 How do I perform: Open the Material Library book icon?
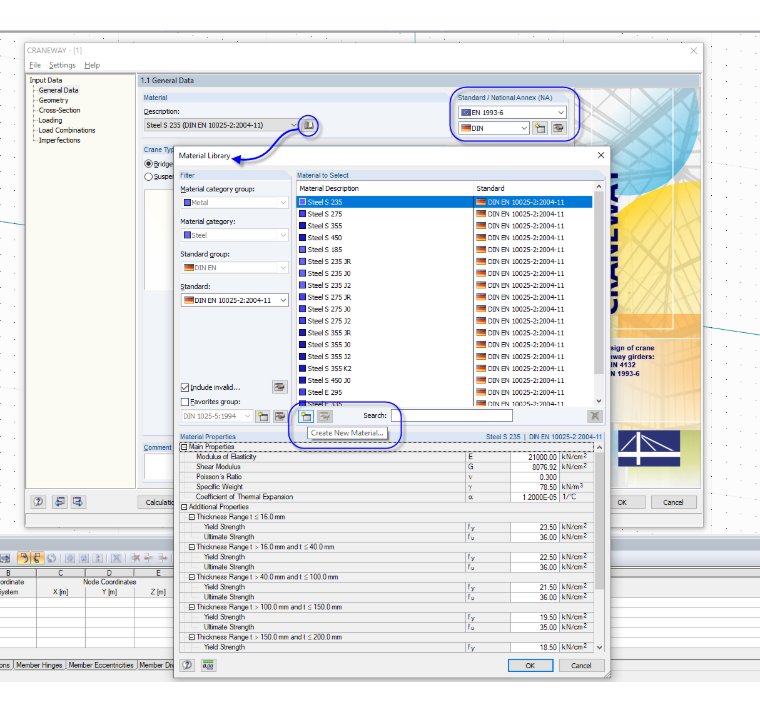coord(308,126)
